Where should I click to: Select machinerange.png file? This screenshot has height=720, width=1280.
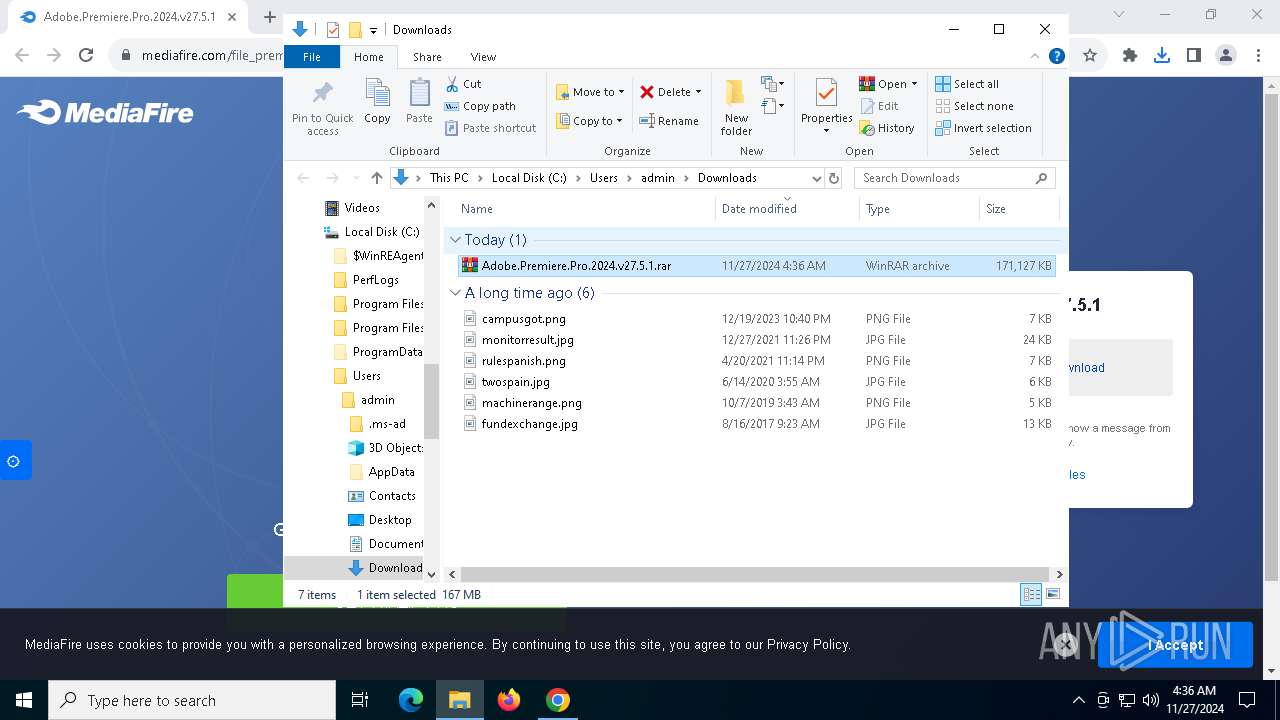coord(757,403)
